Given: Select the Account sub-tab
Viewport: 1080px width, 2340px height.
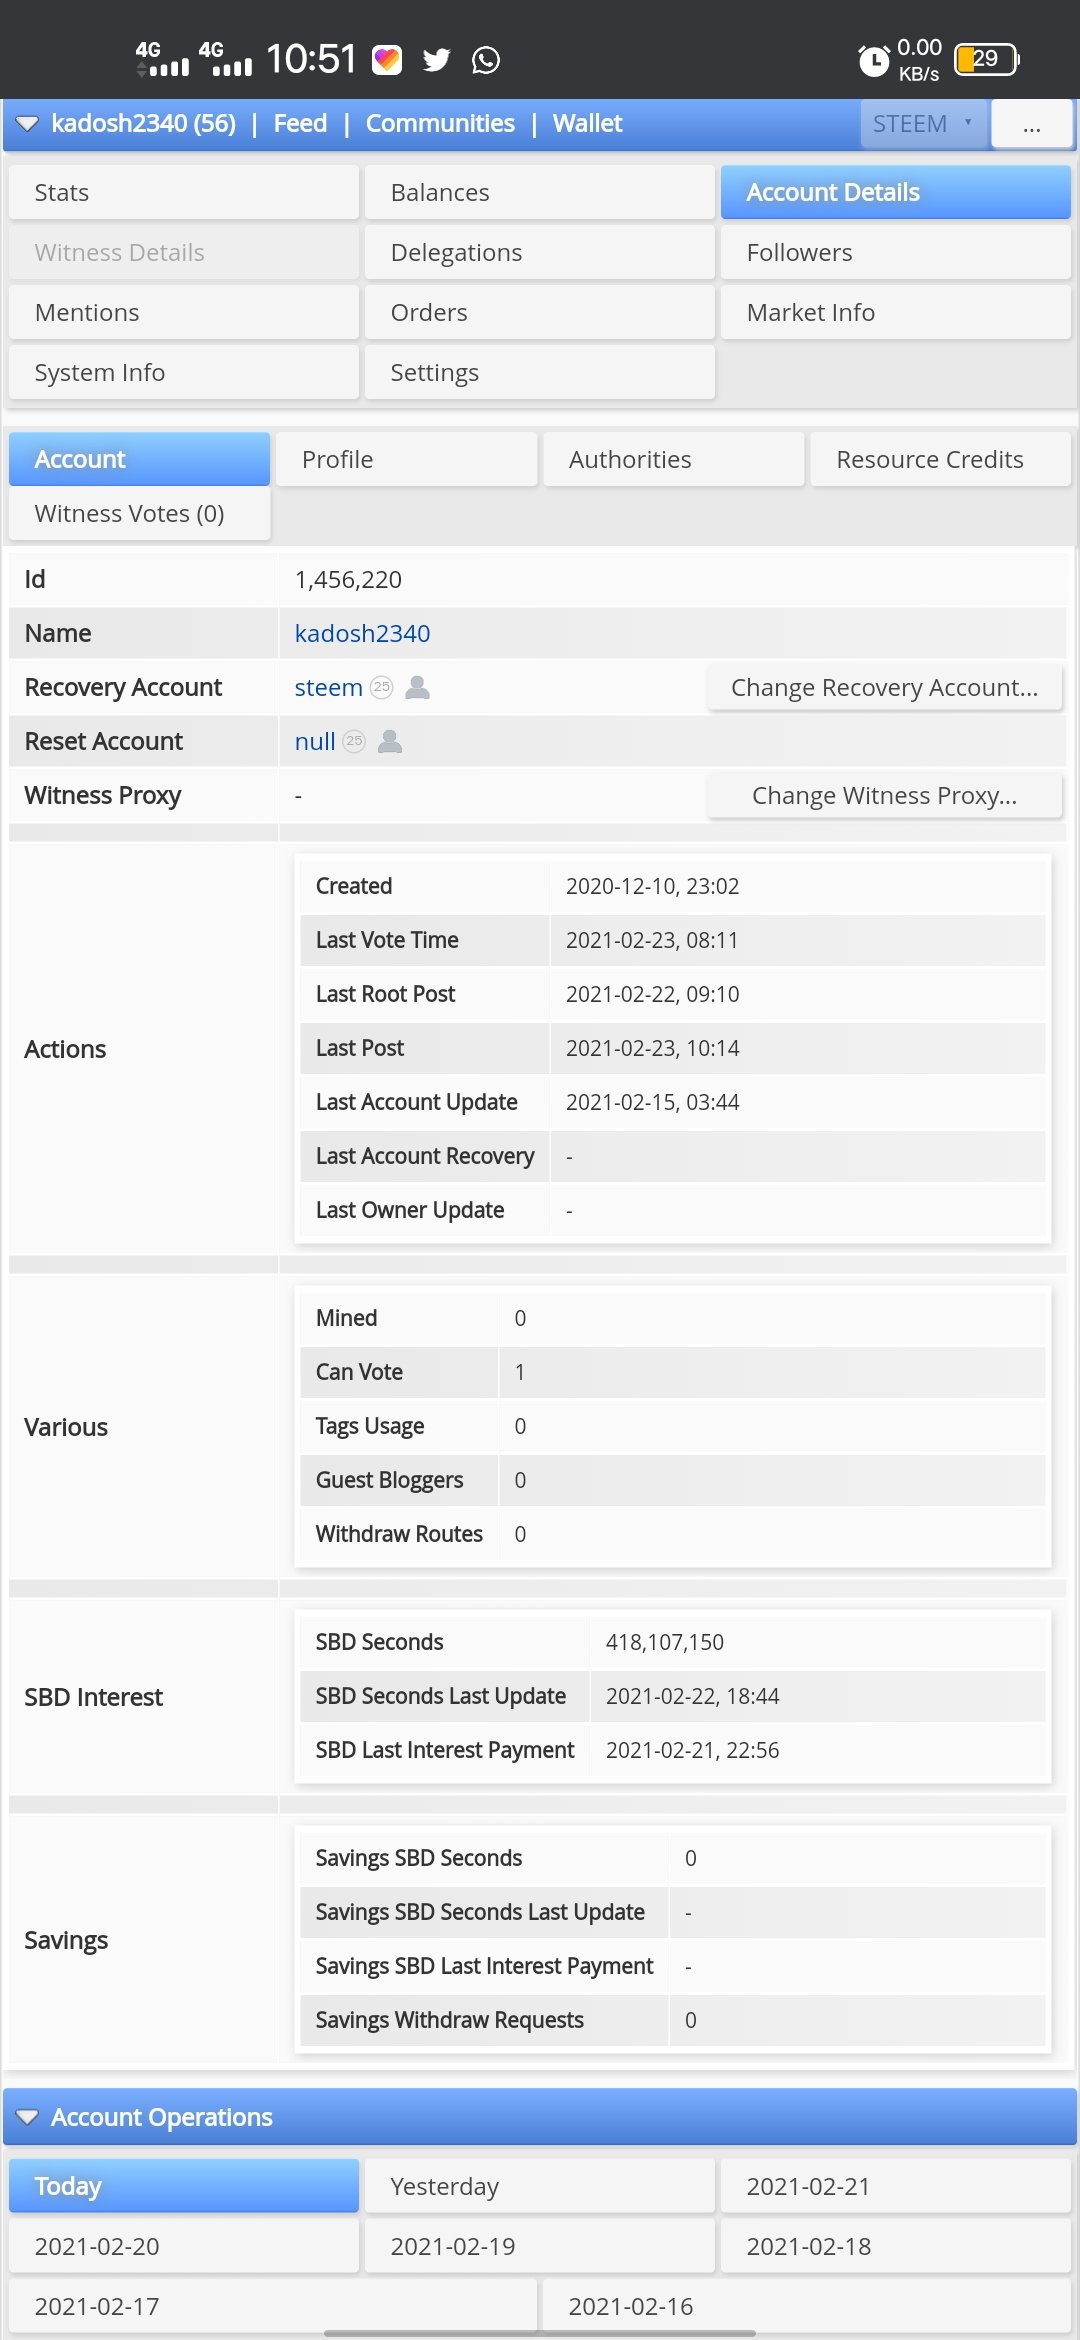Looking at the screenshot, I should tap(139, 459).
